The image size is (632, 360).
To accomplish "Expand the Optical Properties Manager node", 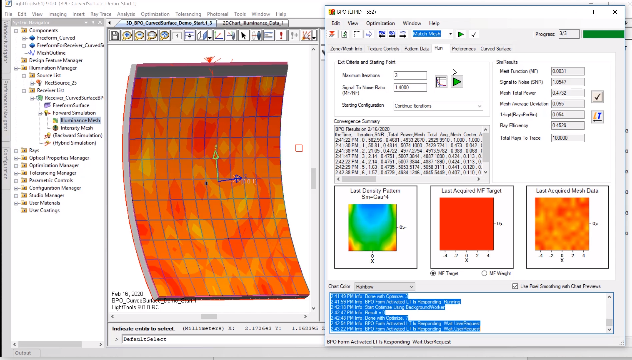I will tap(16, 158).
